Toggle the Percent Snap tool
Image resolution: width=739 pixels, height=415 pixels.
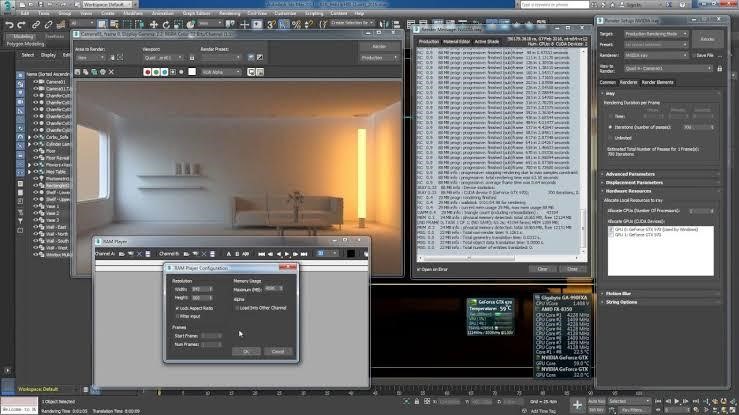[296, 24]
